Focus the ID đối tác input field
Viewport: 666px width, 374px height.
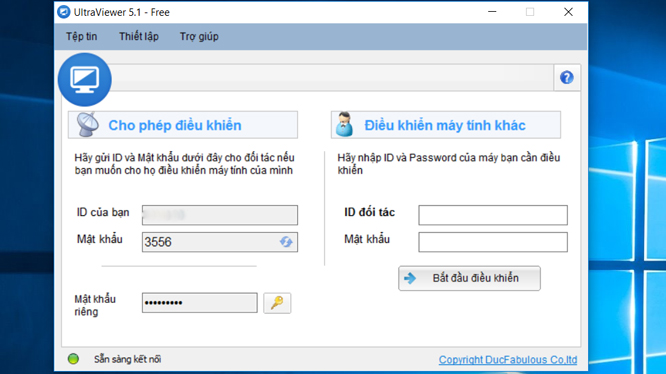tap(493, 215)
